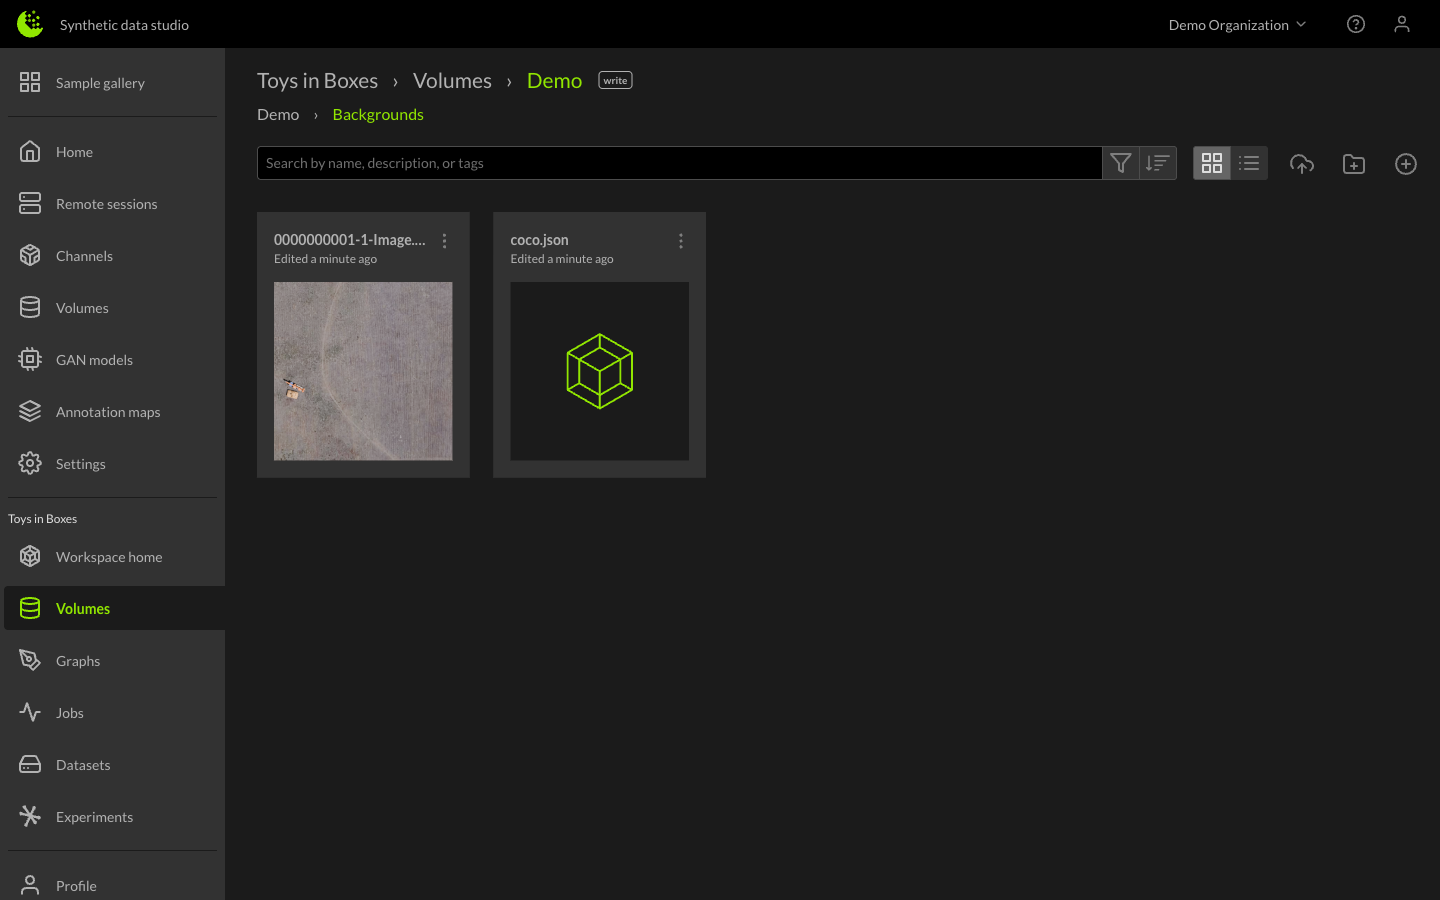Click Volumes breadcrumb link in header
Image resolution: width=1440 pixels, height=900 pixels.
[452, 81]
